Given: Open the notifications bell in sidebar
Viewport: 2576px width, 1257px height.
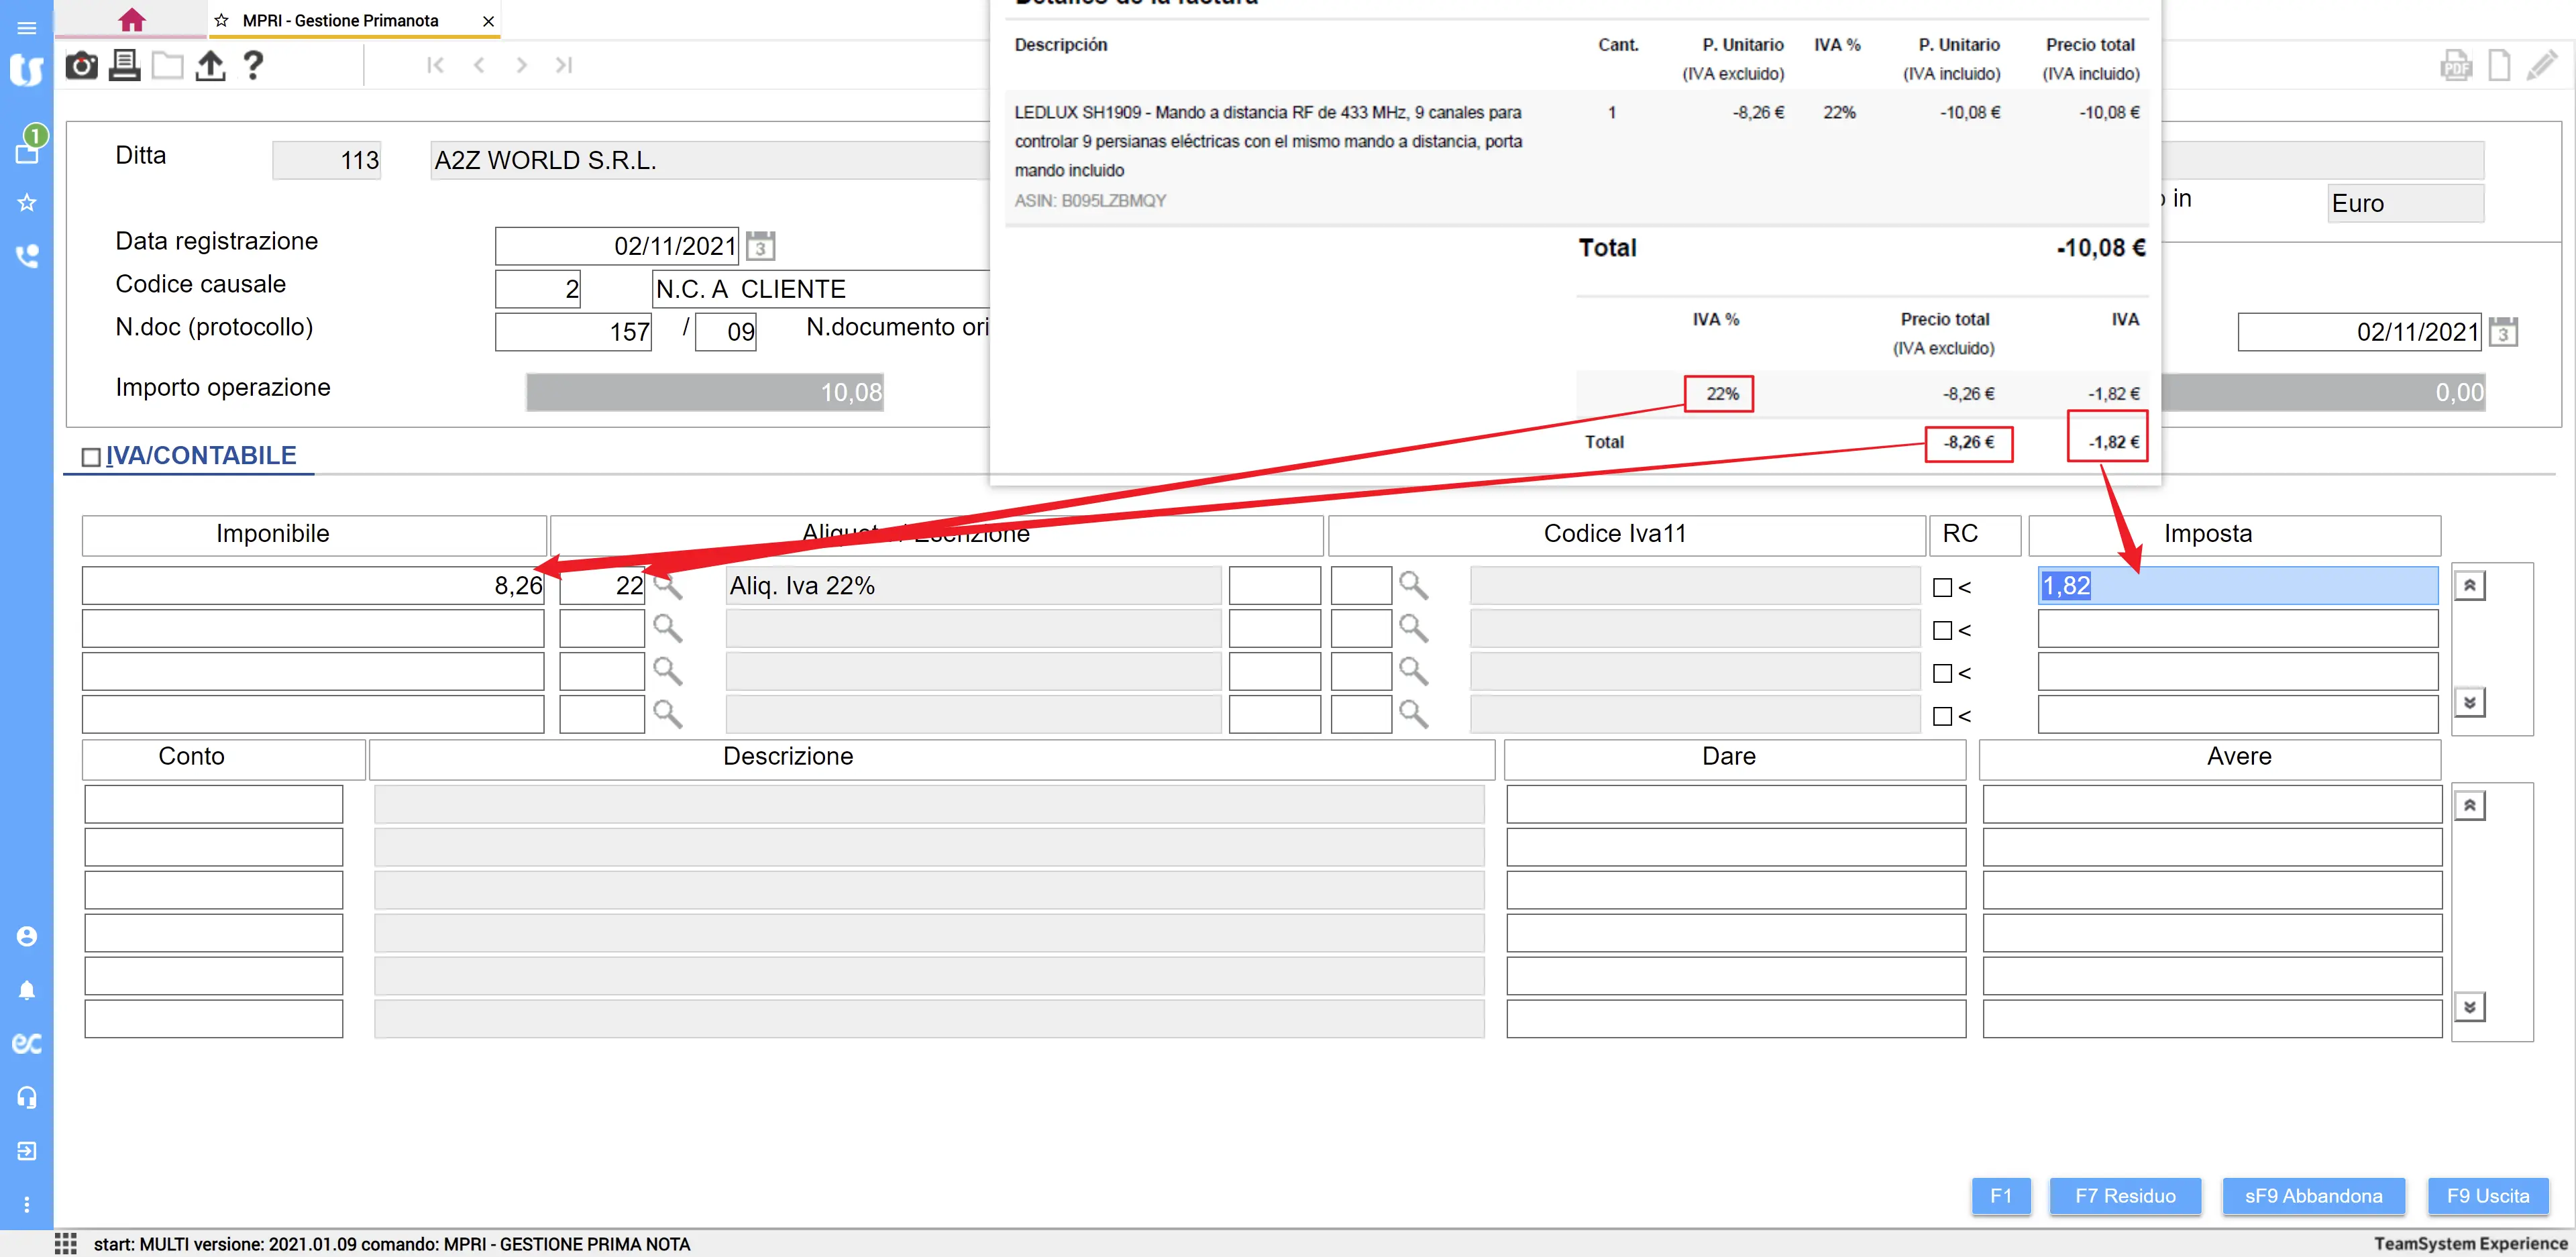Looking at the screenshot, I should coord(27,990).
